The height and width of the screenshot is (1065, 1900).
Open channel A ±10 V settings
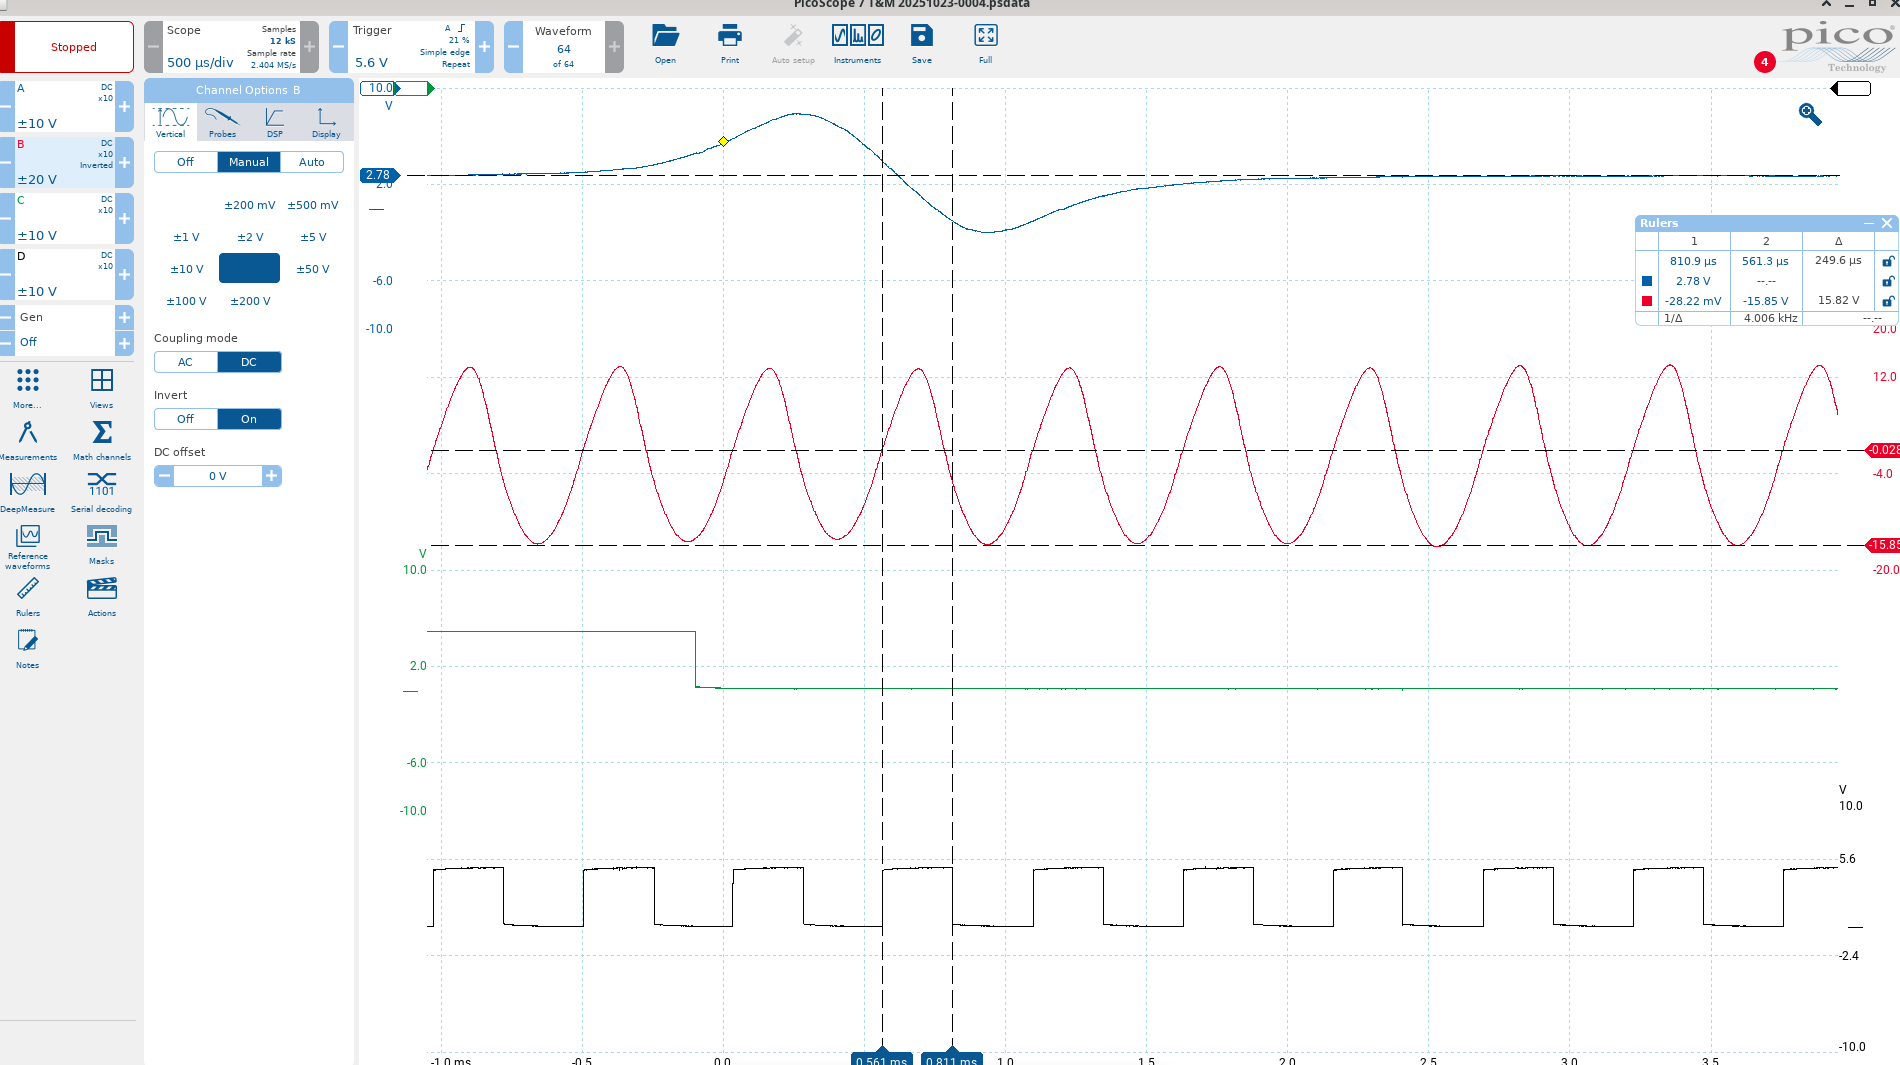click(65, 106)
